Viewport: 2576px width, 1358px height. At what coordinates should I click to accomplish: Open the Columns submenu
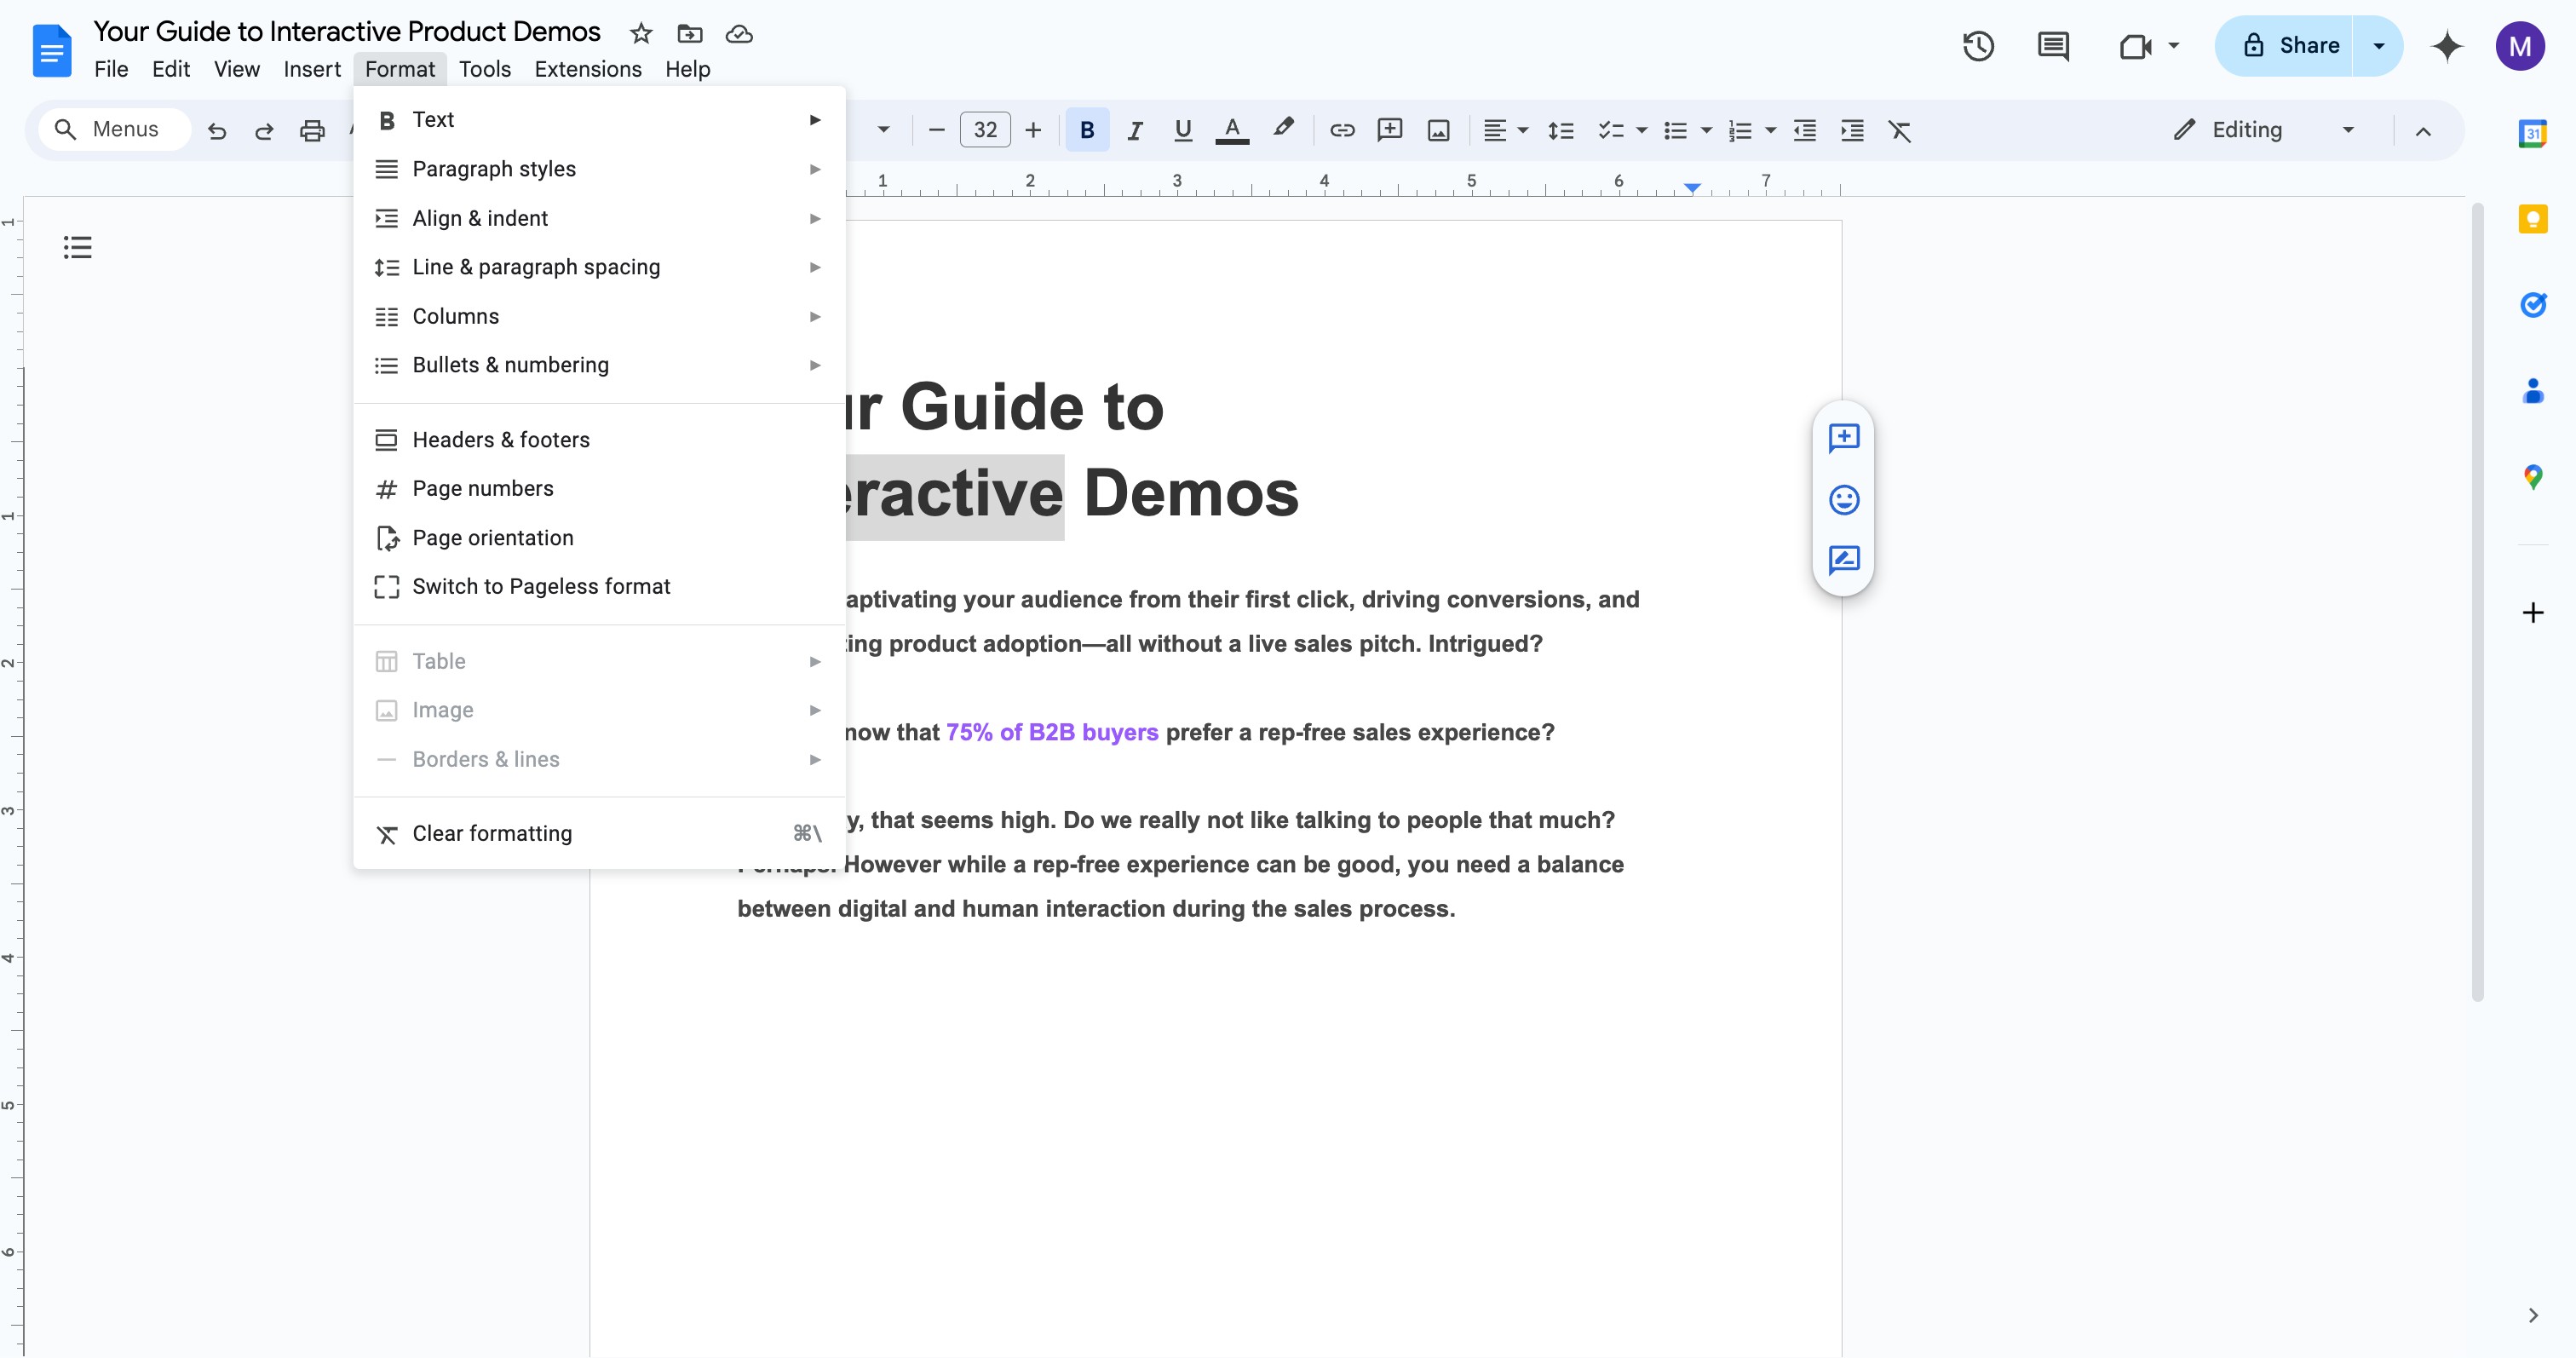[x=599, y=316]
